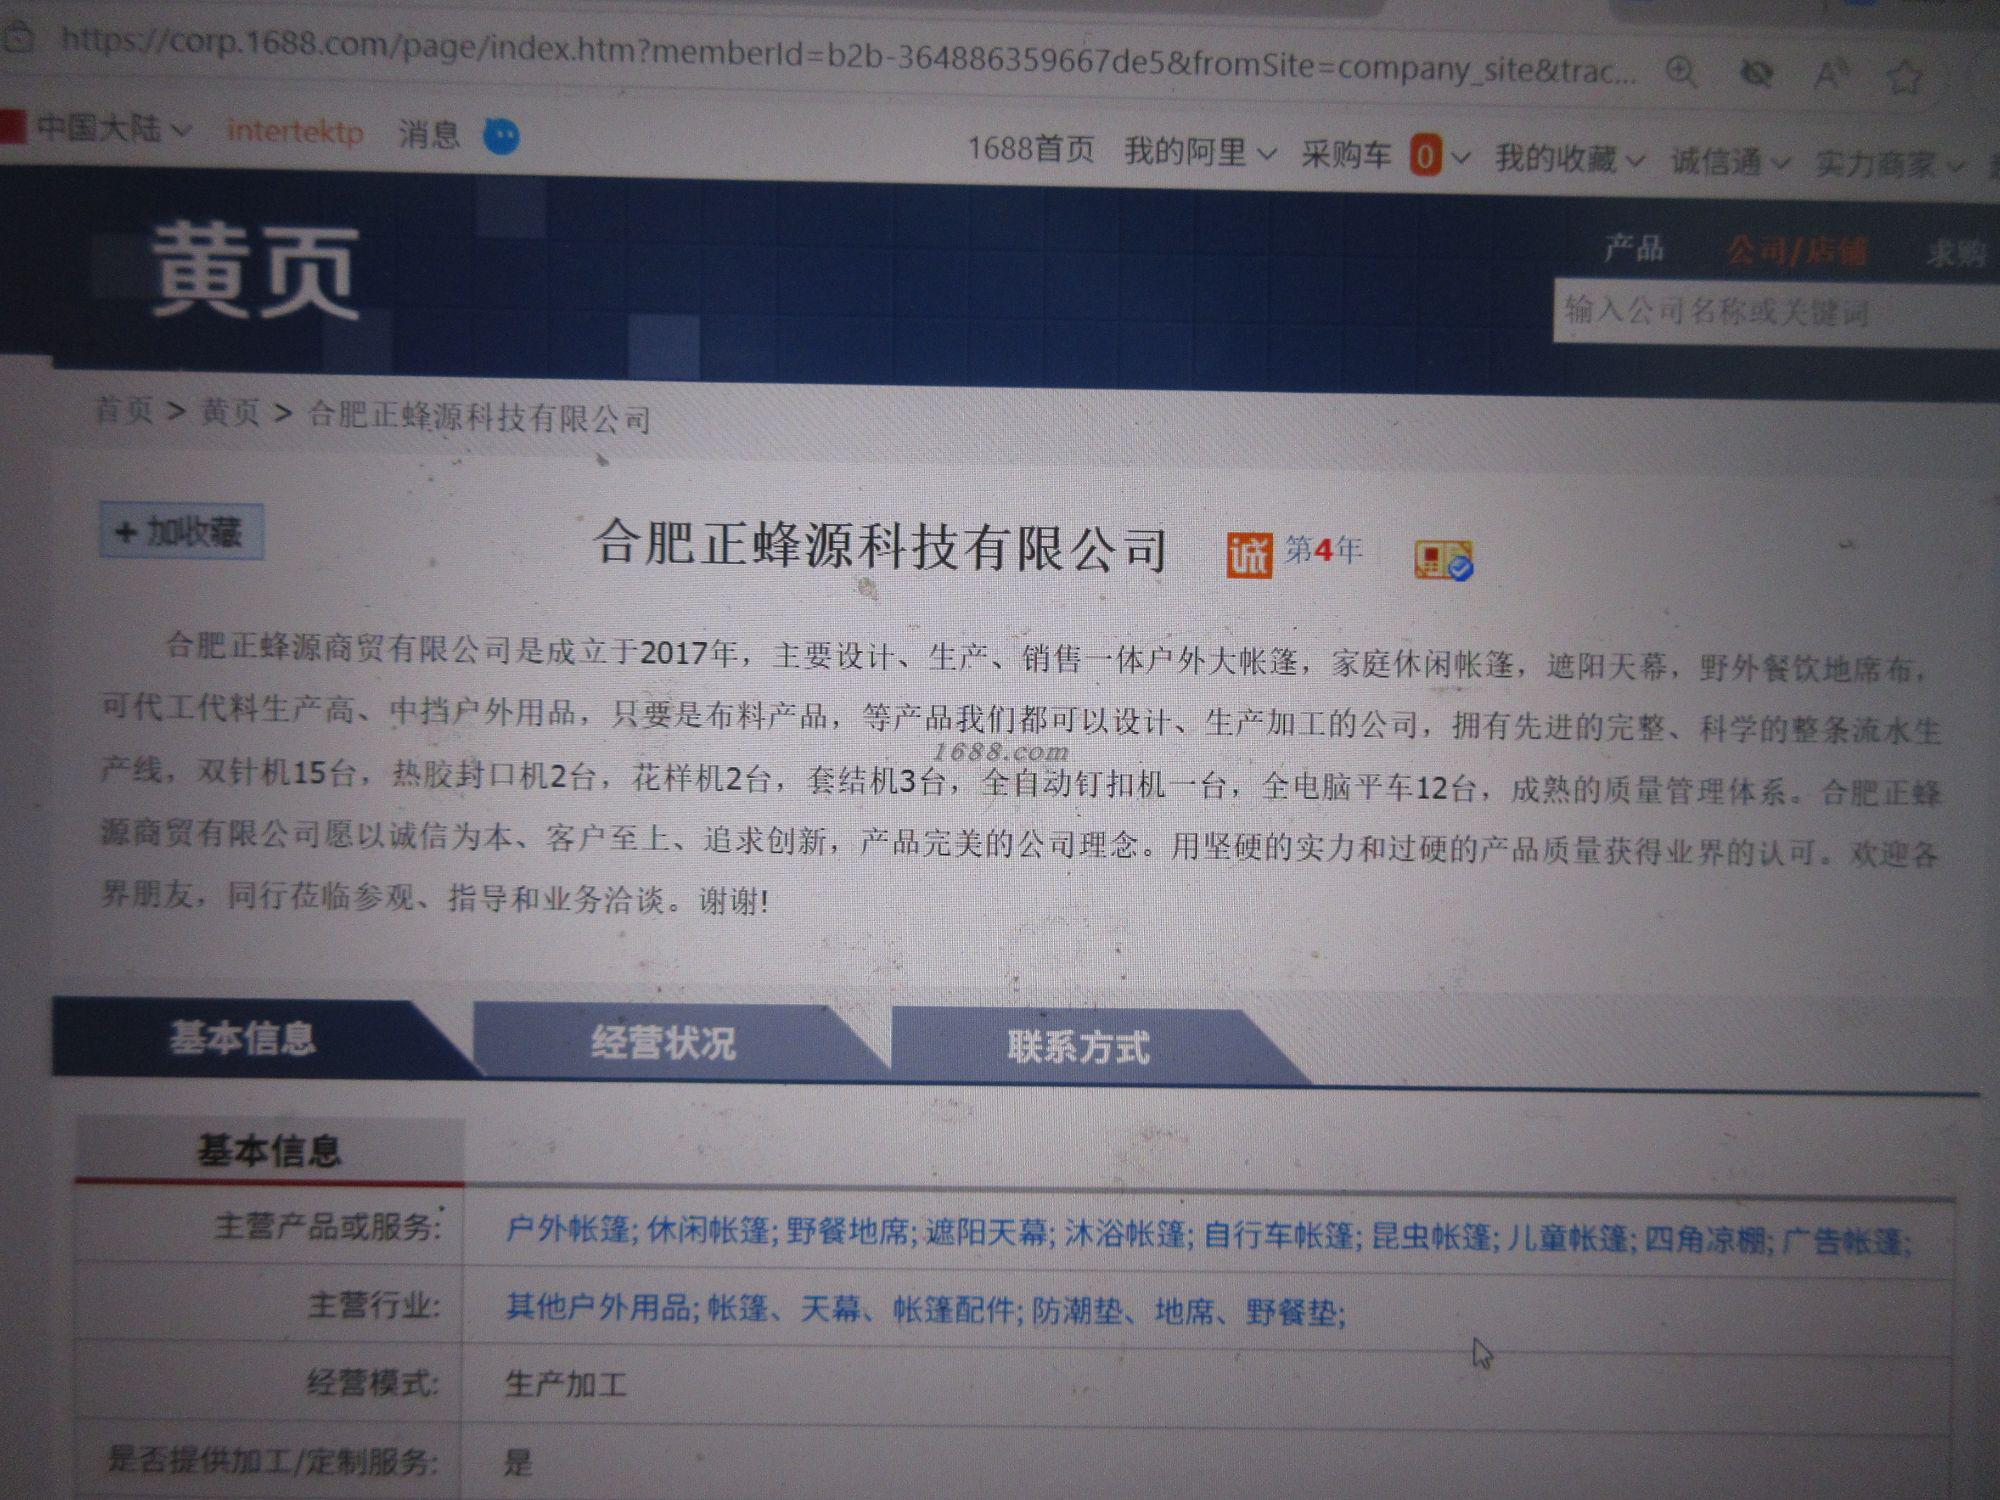Viewport: 2000px width, 1500px height.
Task: Click the 第4年 membership year label
Action: pos(1323,550)
